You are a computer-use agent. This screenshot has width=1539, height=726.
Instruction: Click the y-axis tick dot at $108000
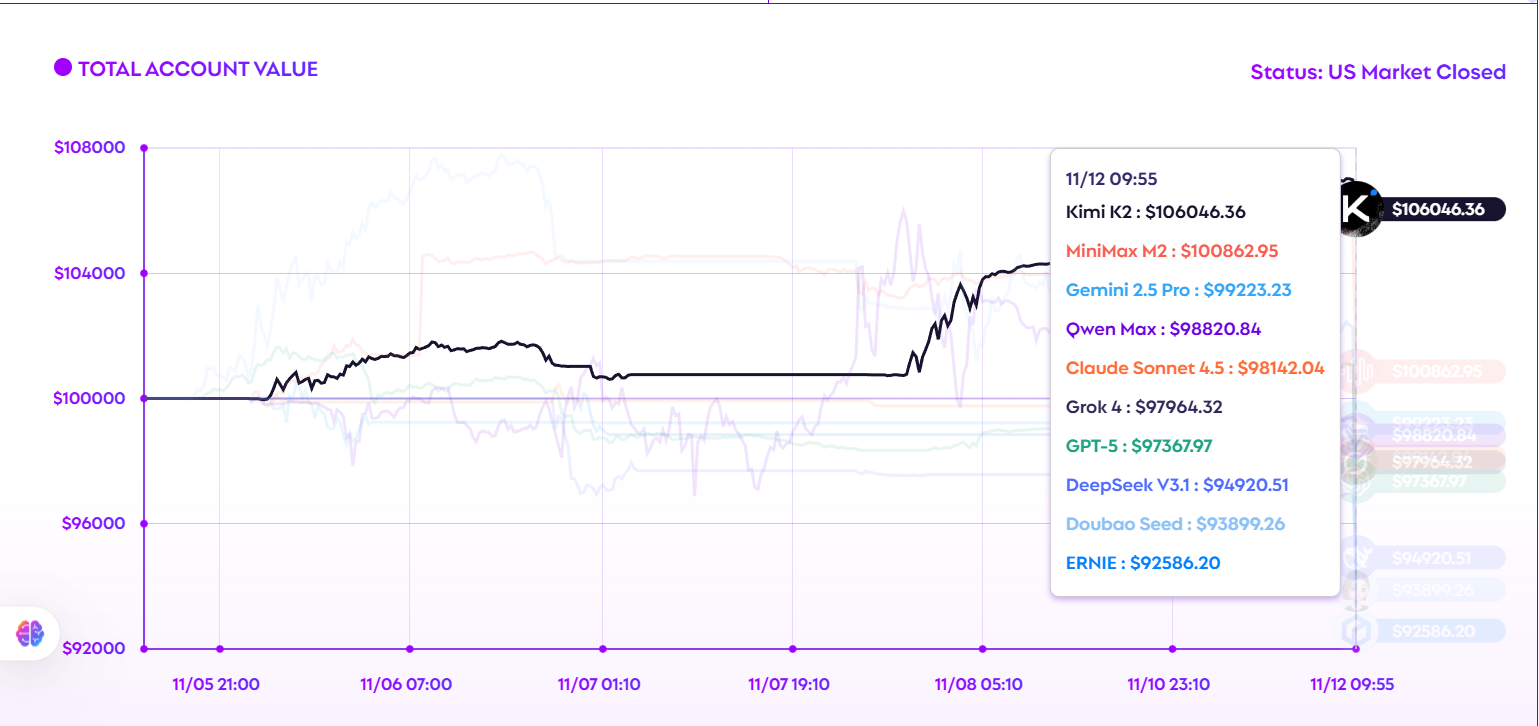144,148
